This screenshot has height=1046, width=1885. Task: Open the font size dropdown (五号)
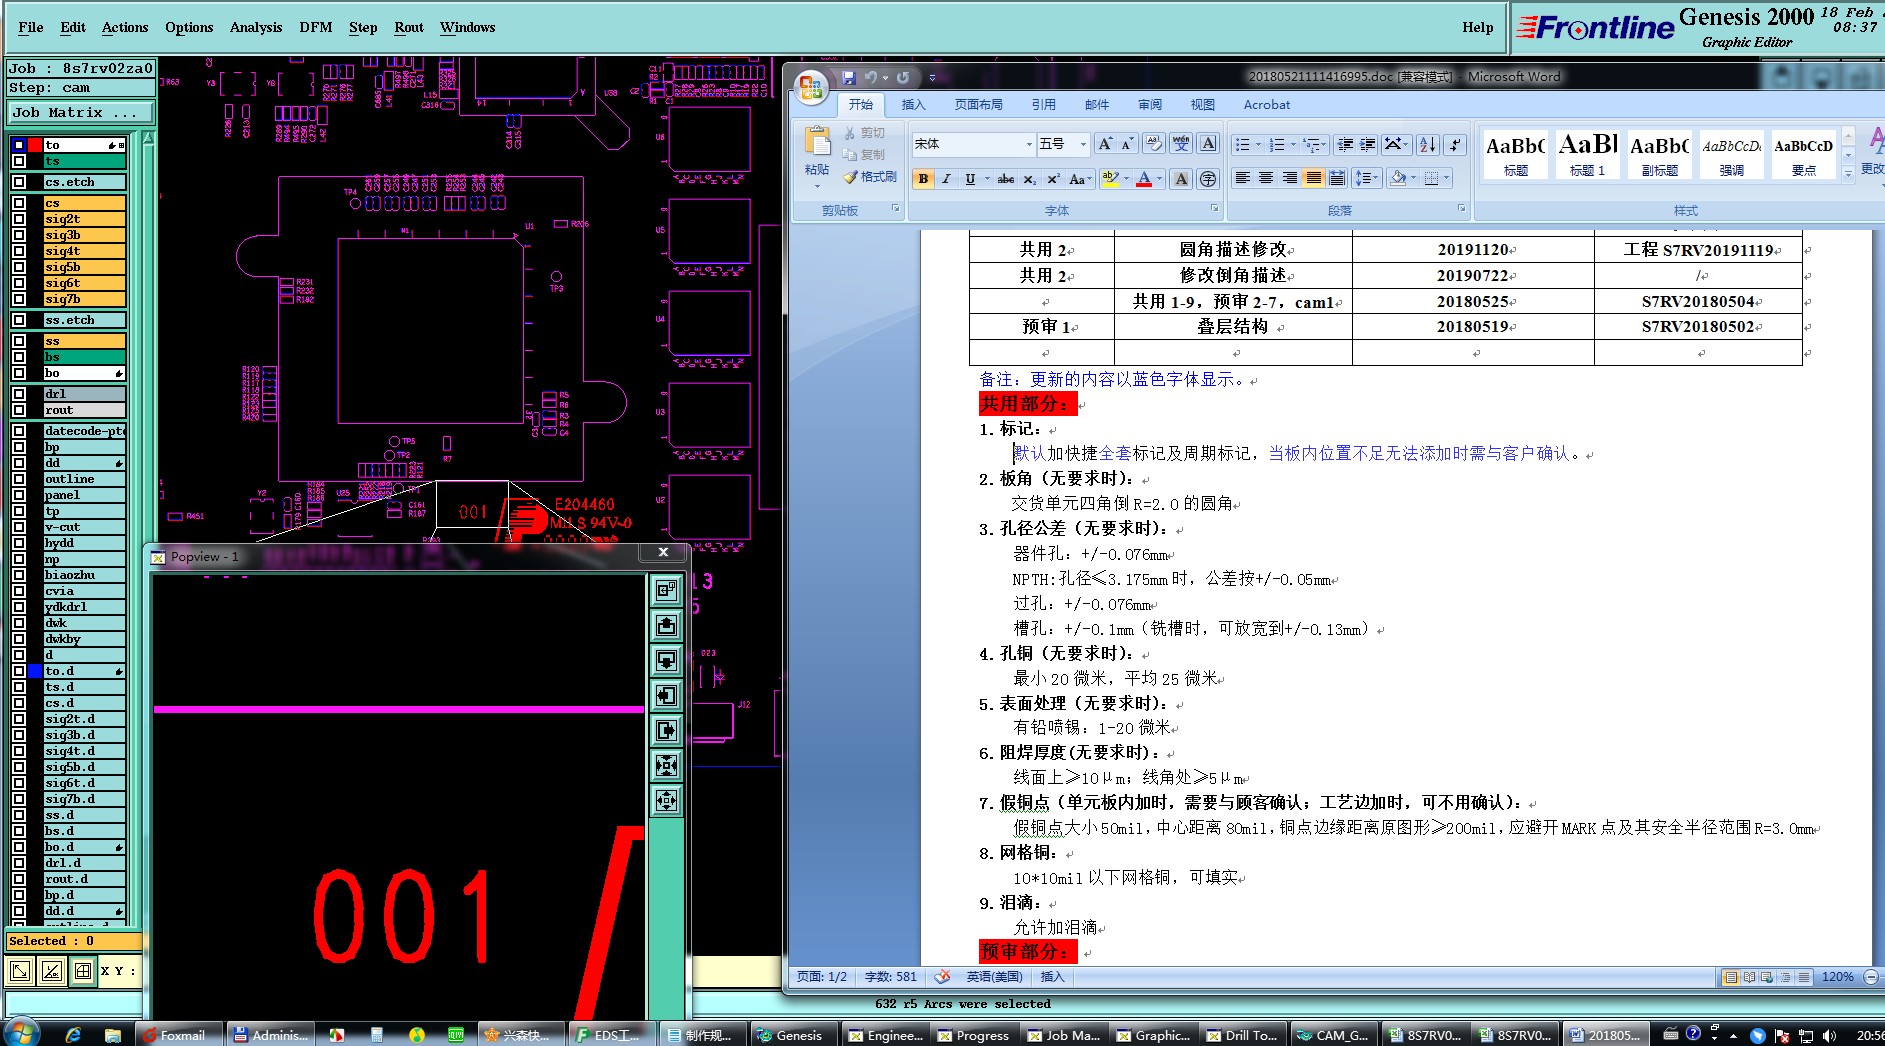tap(1083, 144)
